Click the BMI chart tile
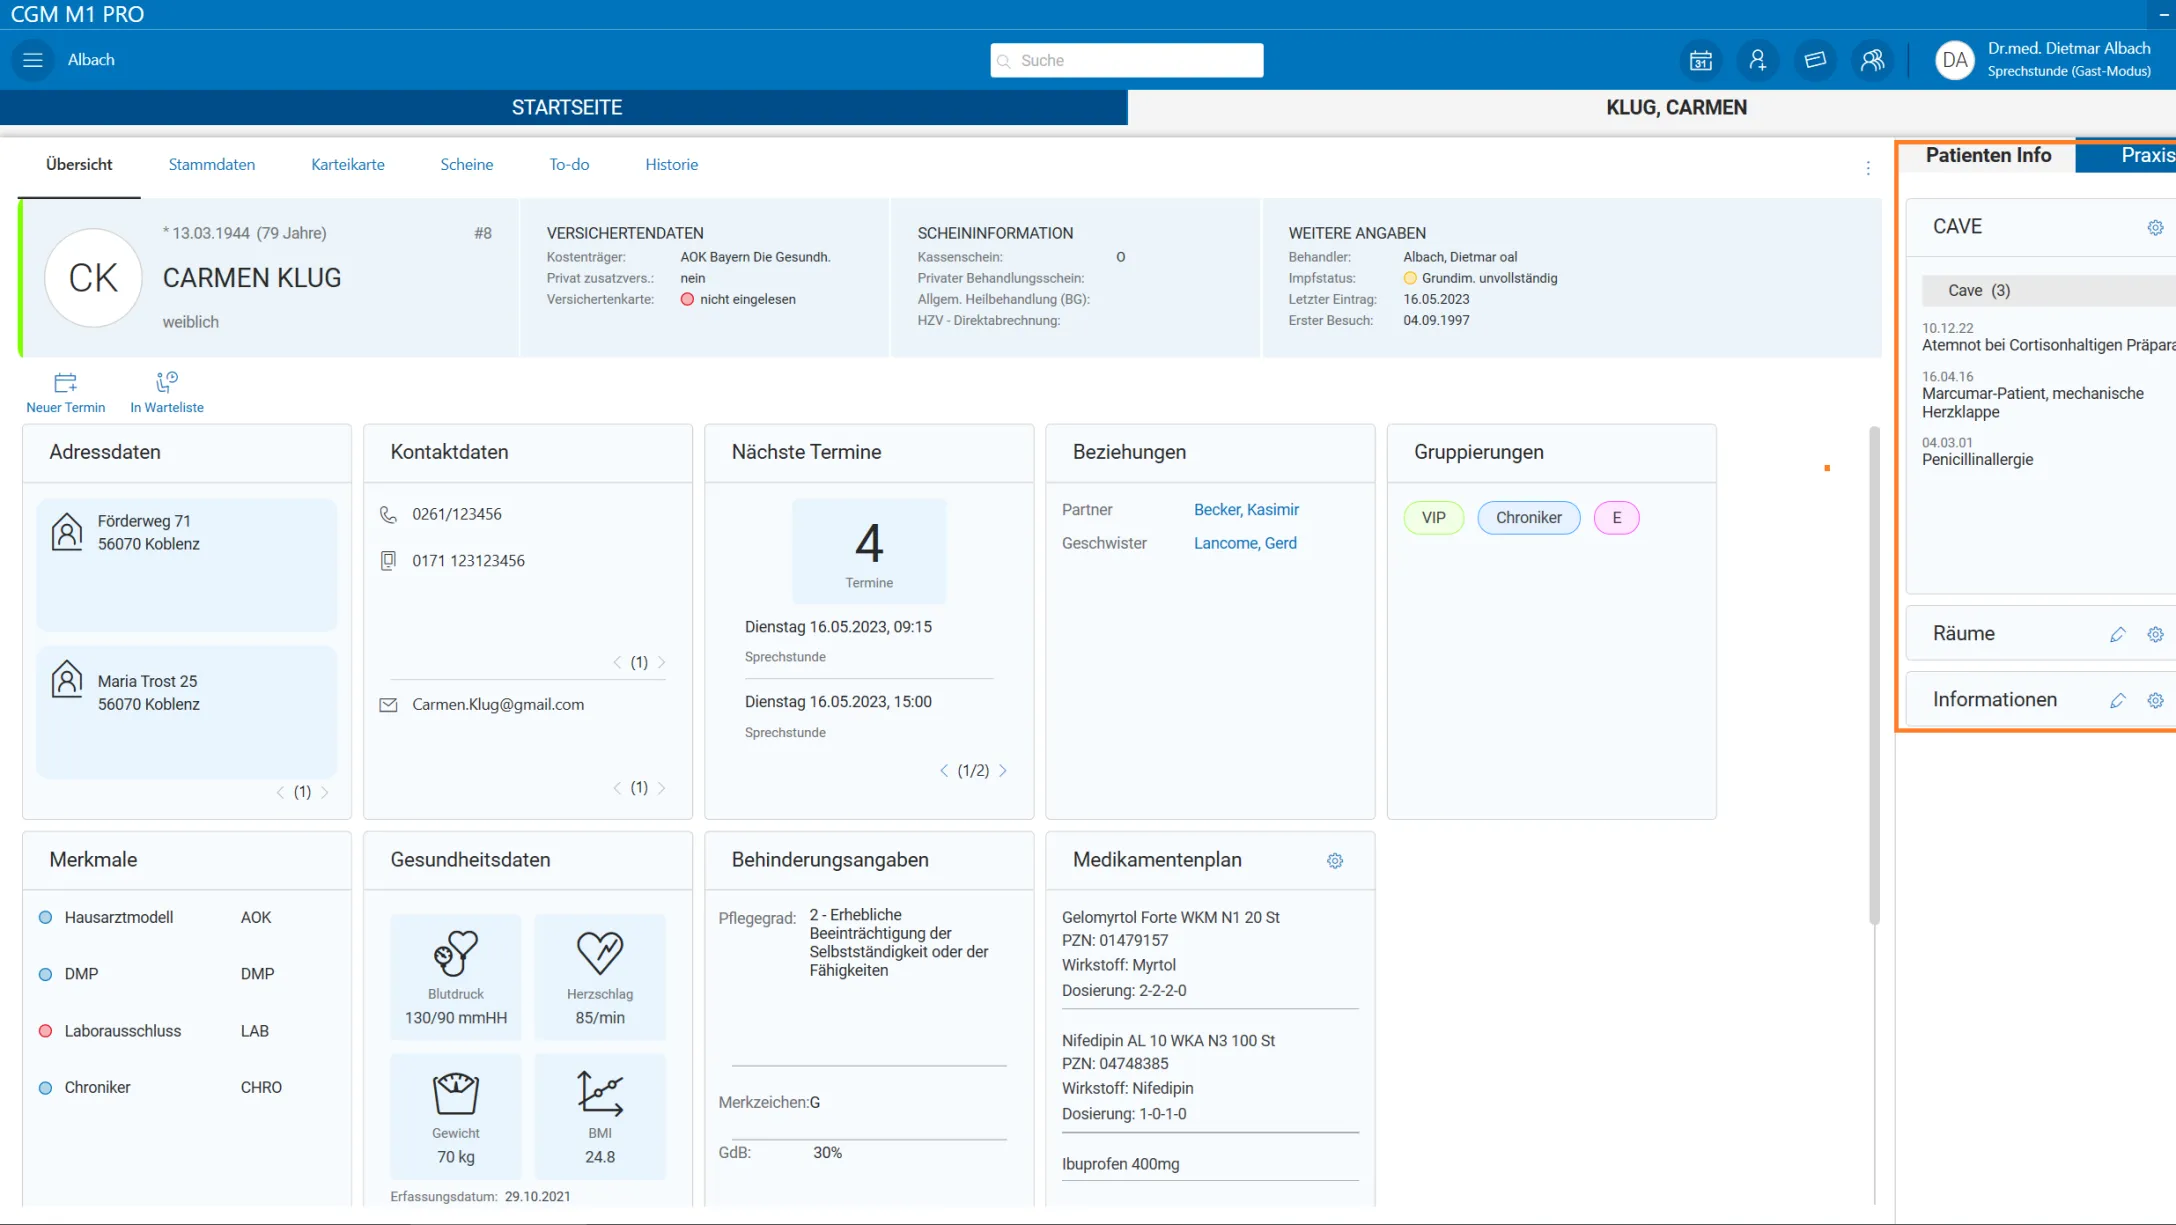Screen dimensions: 2176x1225 tap(600, 1117)
